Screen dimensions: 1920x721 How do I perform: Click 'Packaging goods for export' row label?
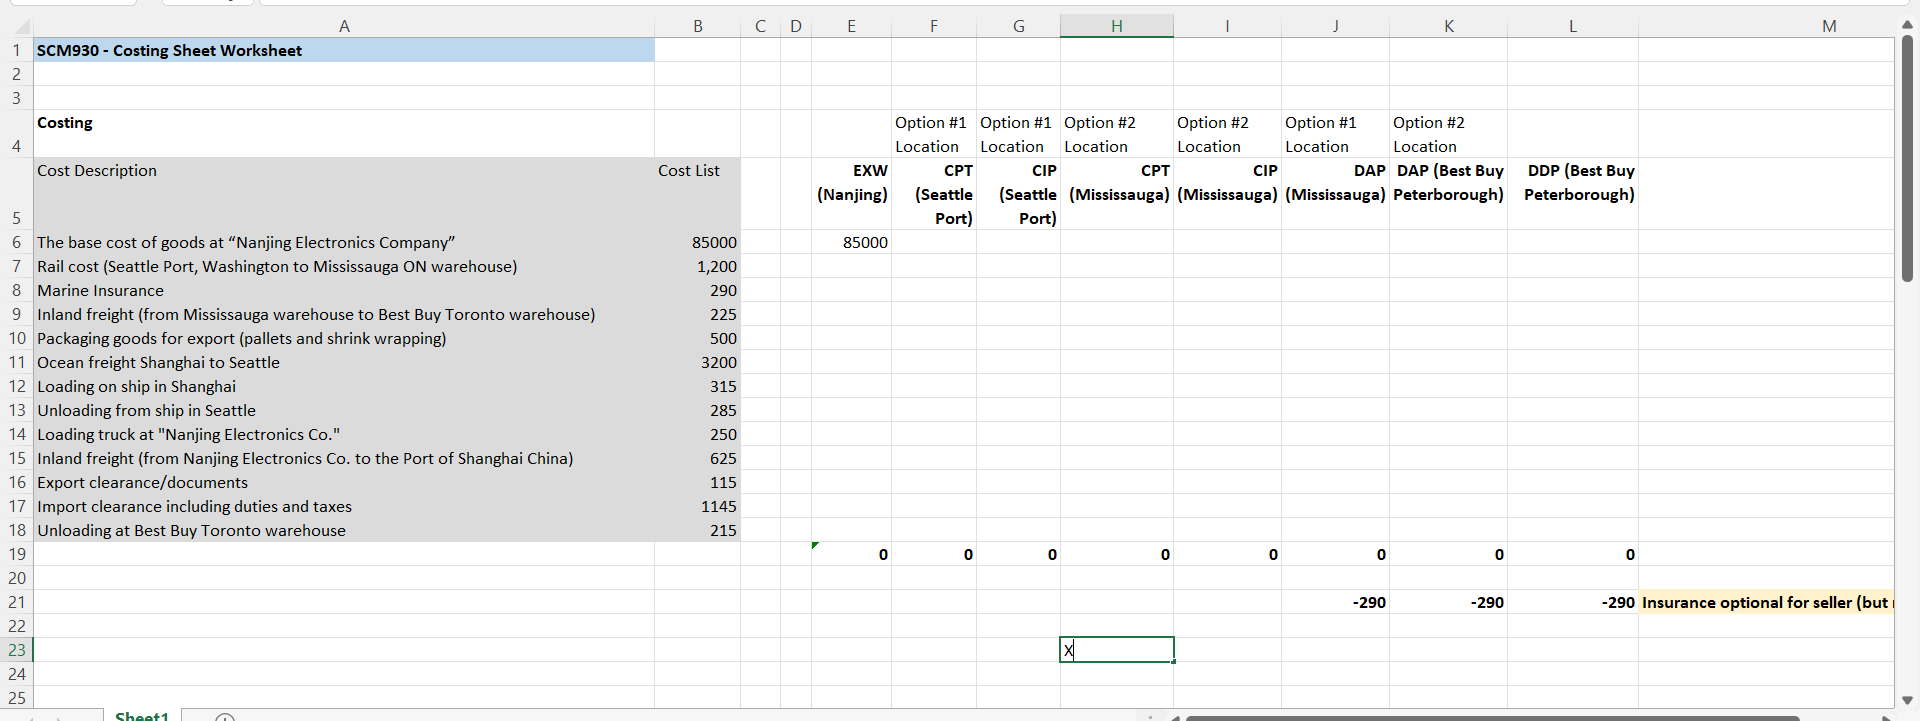242,338
